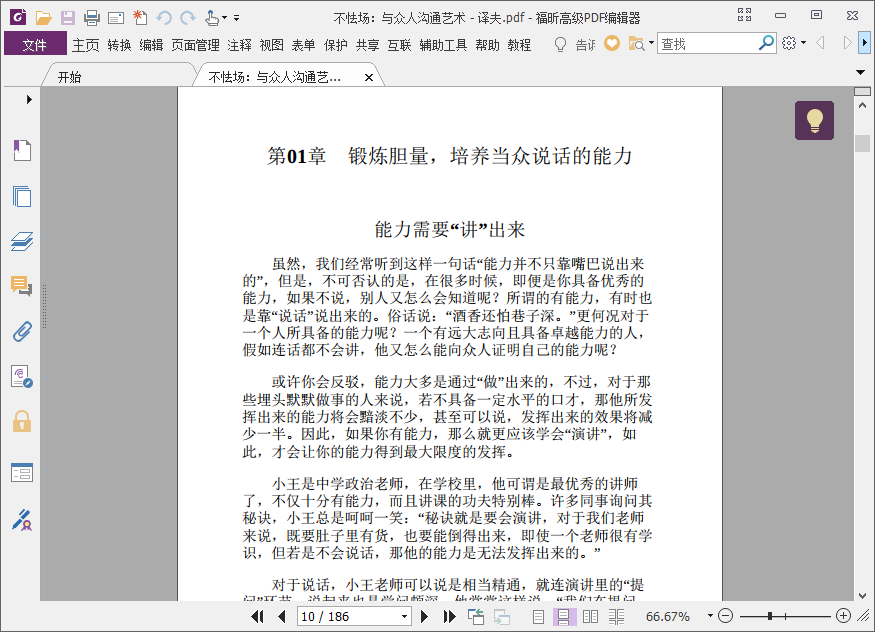Click the magnifier search icon in find box
This screenshot has width=875, height=632.
click(767, 42)
